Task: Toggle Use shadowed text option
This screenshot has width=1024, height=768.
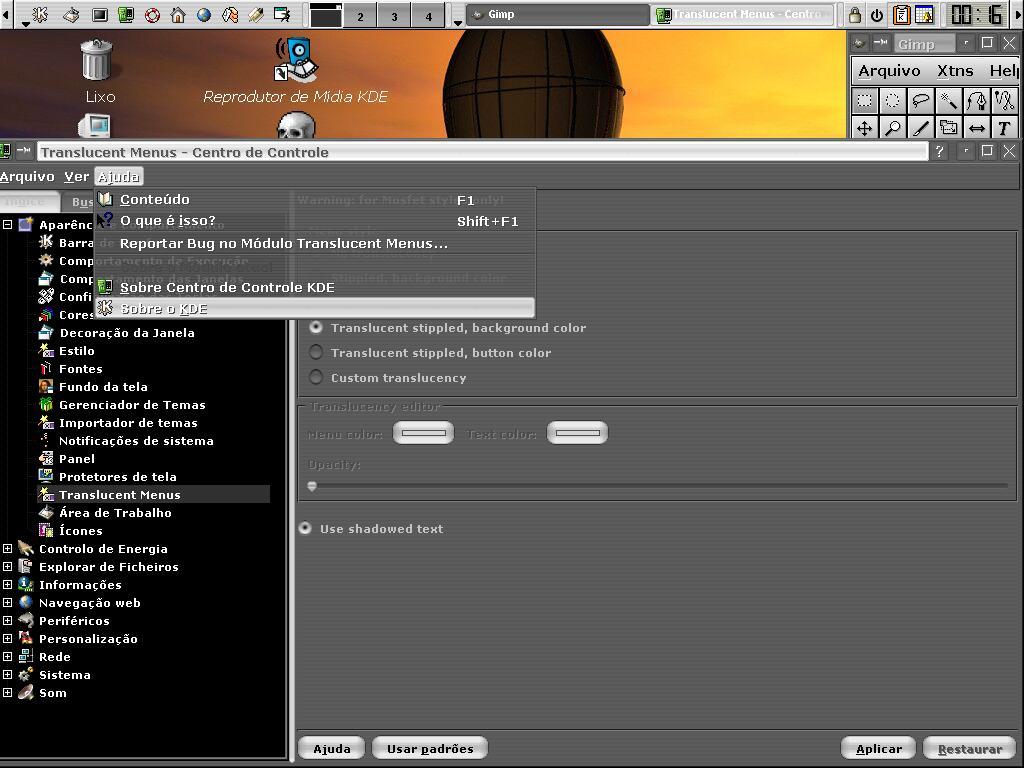Action: point(305,528)
